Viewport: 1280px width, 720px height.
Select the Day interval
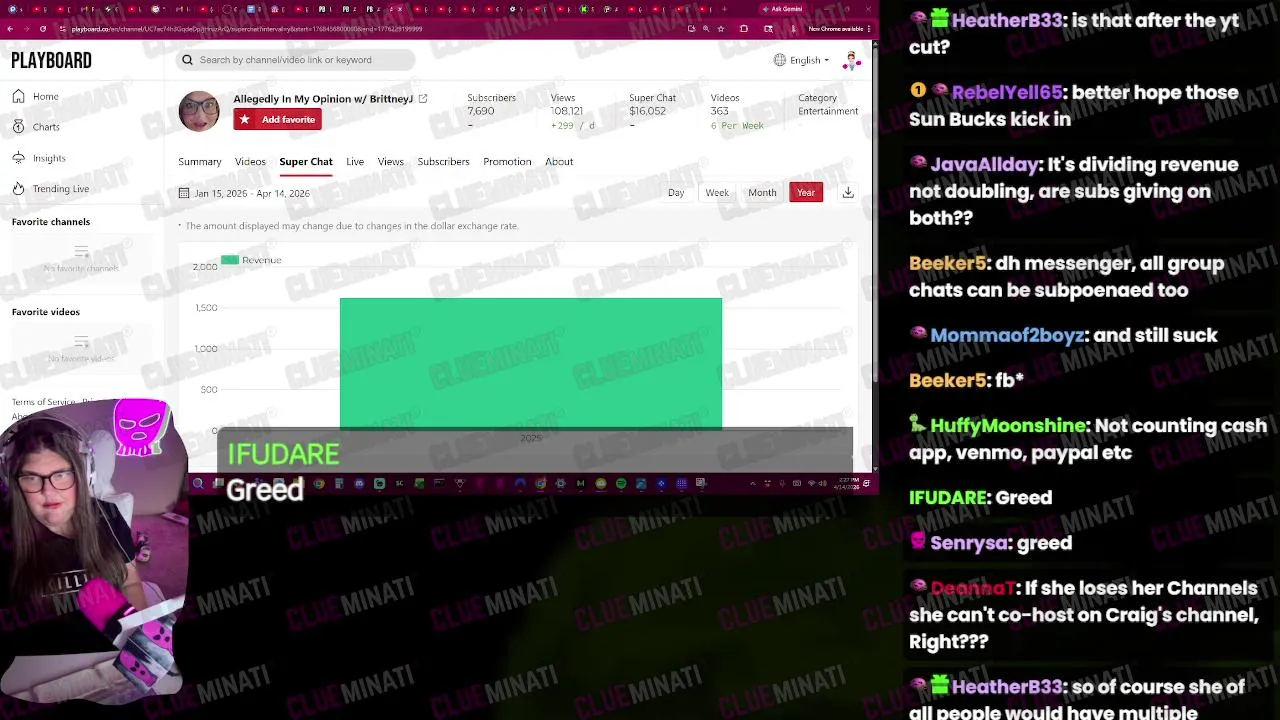676,193
